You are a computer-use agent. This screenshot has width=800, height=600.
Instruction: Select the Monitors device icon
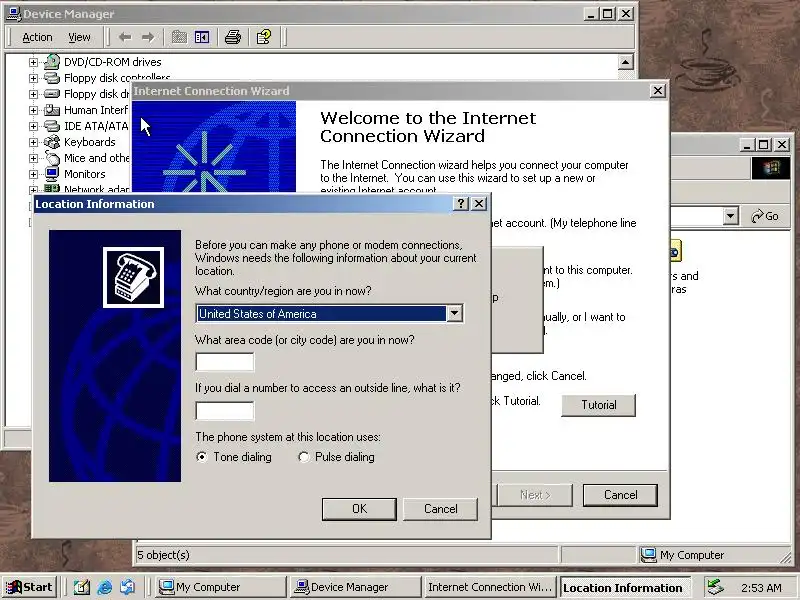[52, 174]
